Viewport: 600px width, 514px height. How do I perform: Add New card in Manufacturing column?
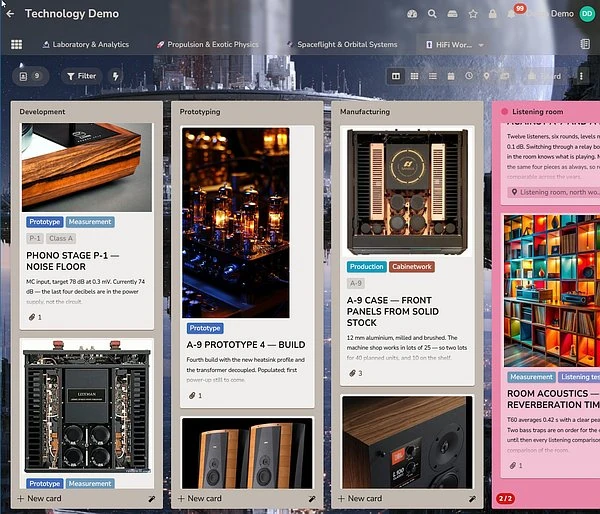(360, 498)
